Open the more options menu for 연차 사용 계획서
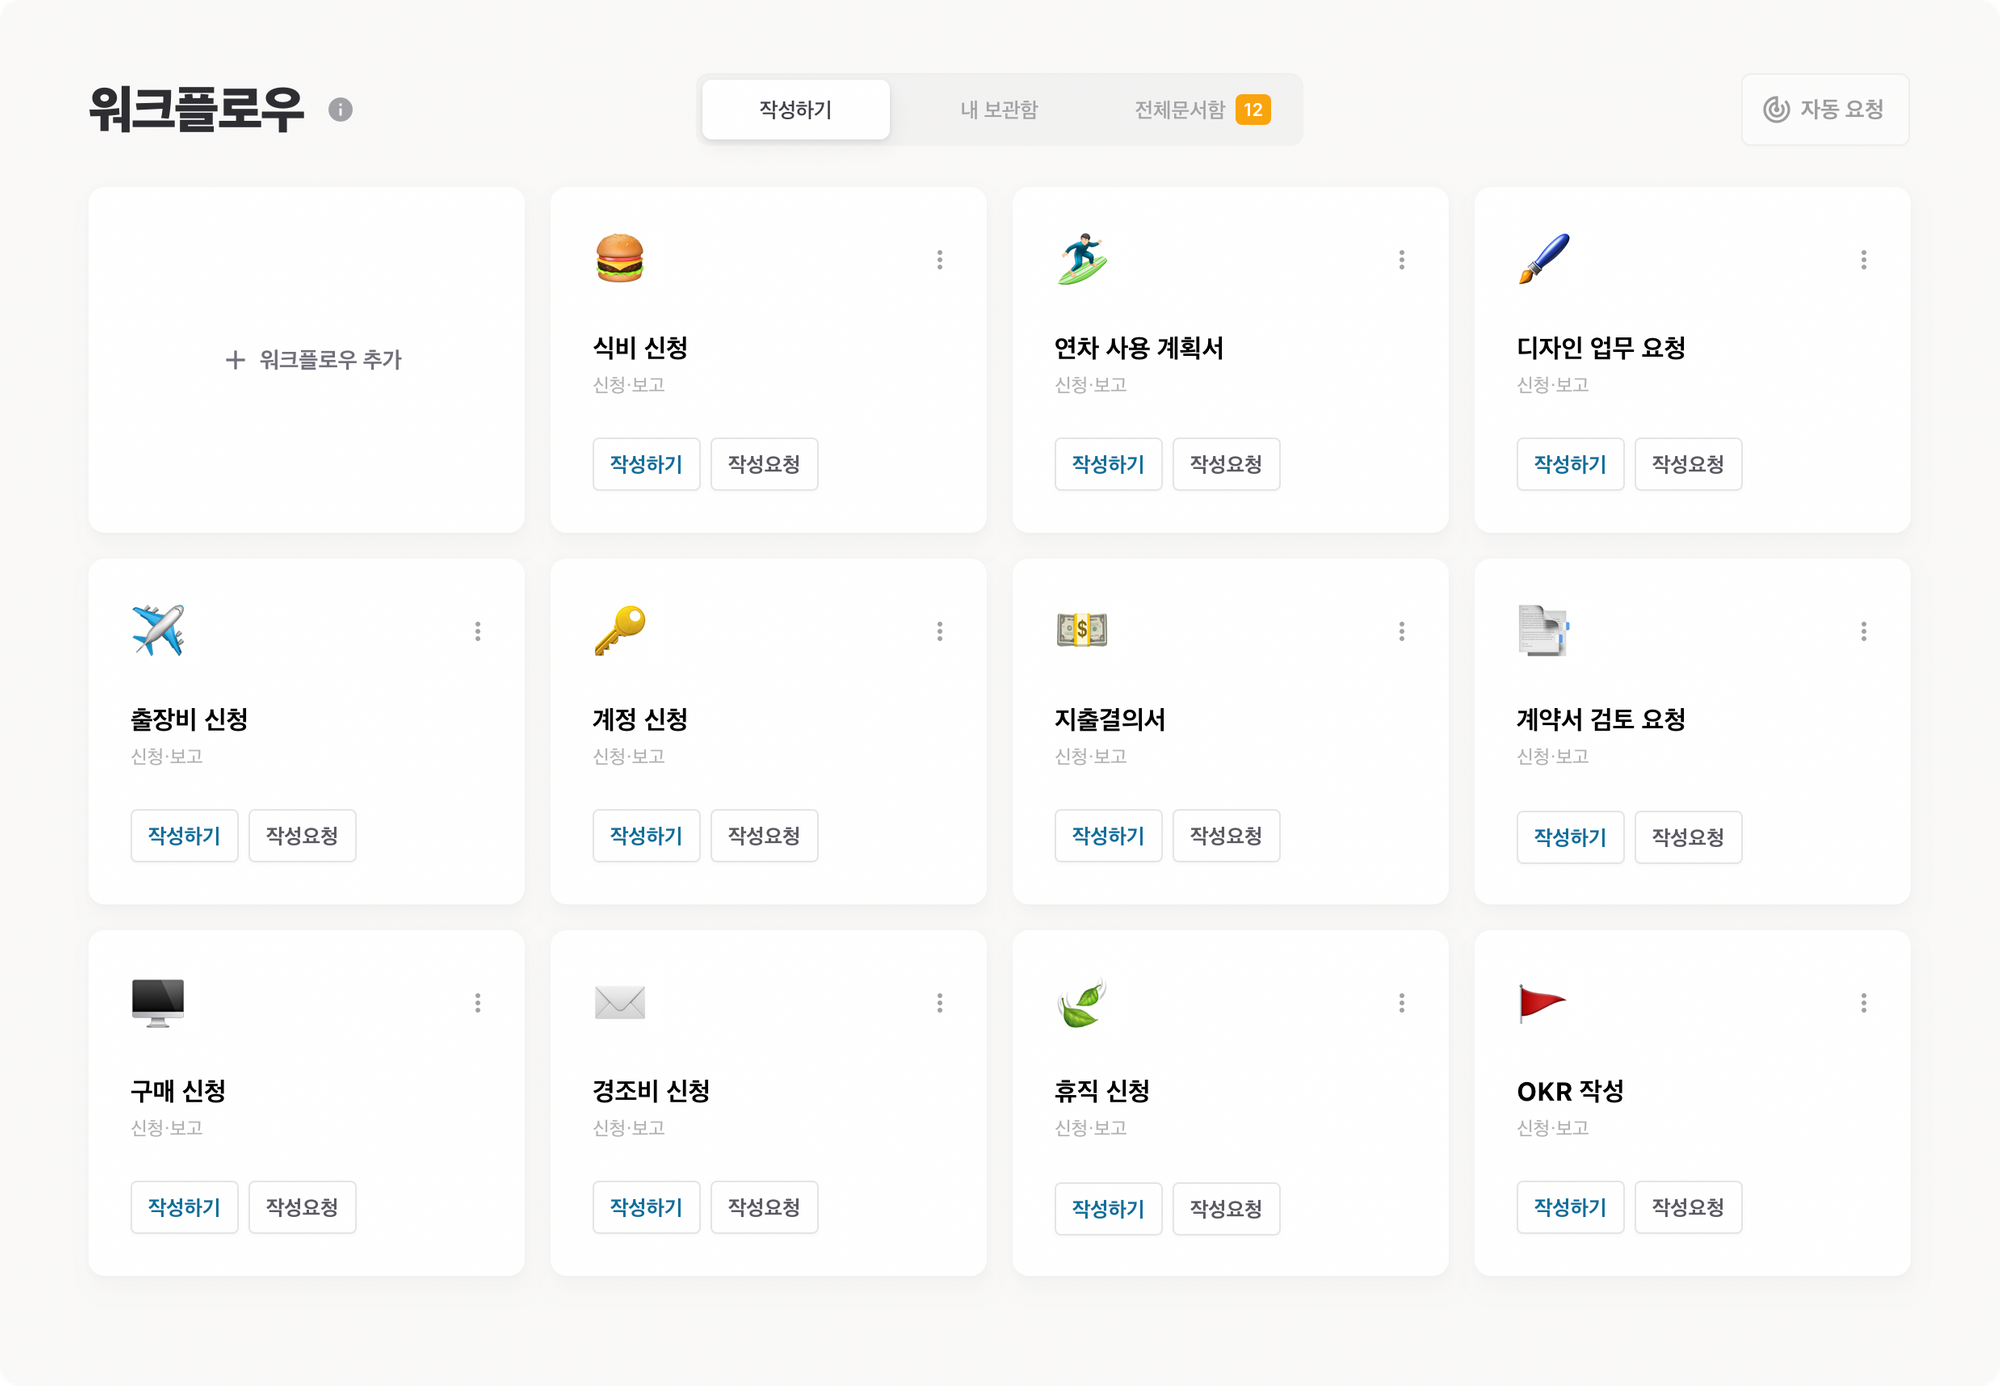The width and height of the screenshot is (2000, 1386). click(1402, 260)
